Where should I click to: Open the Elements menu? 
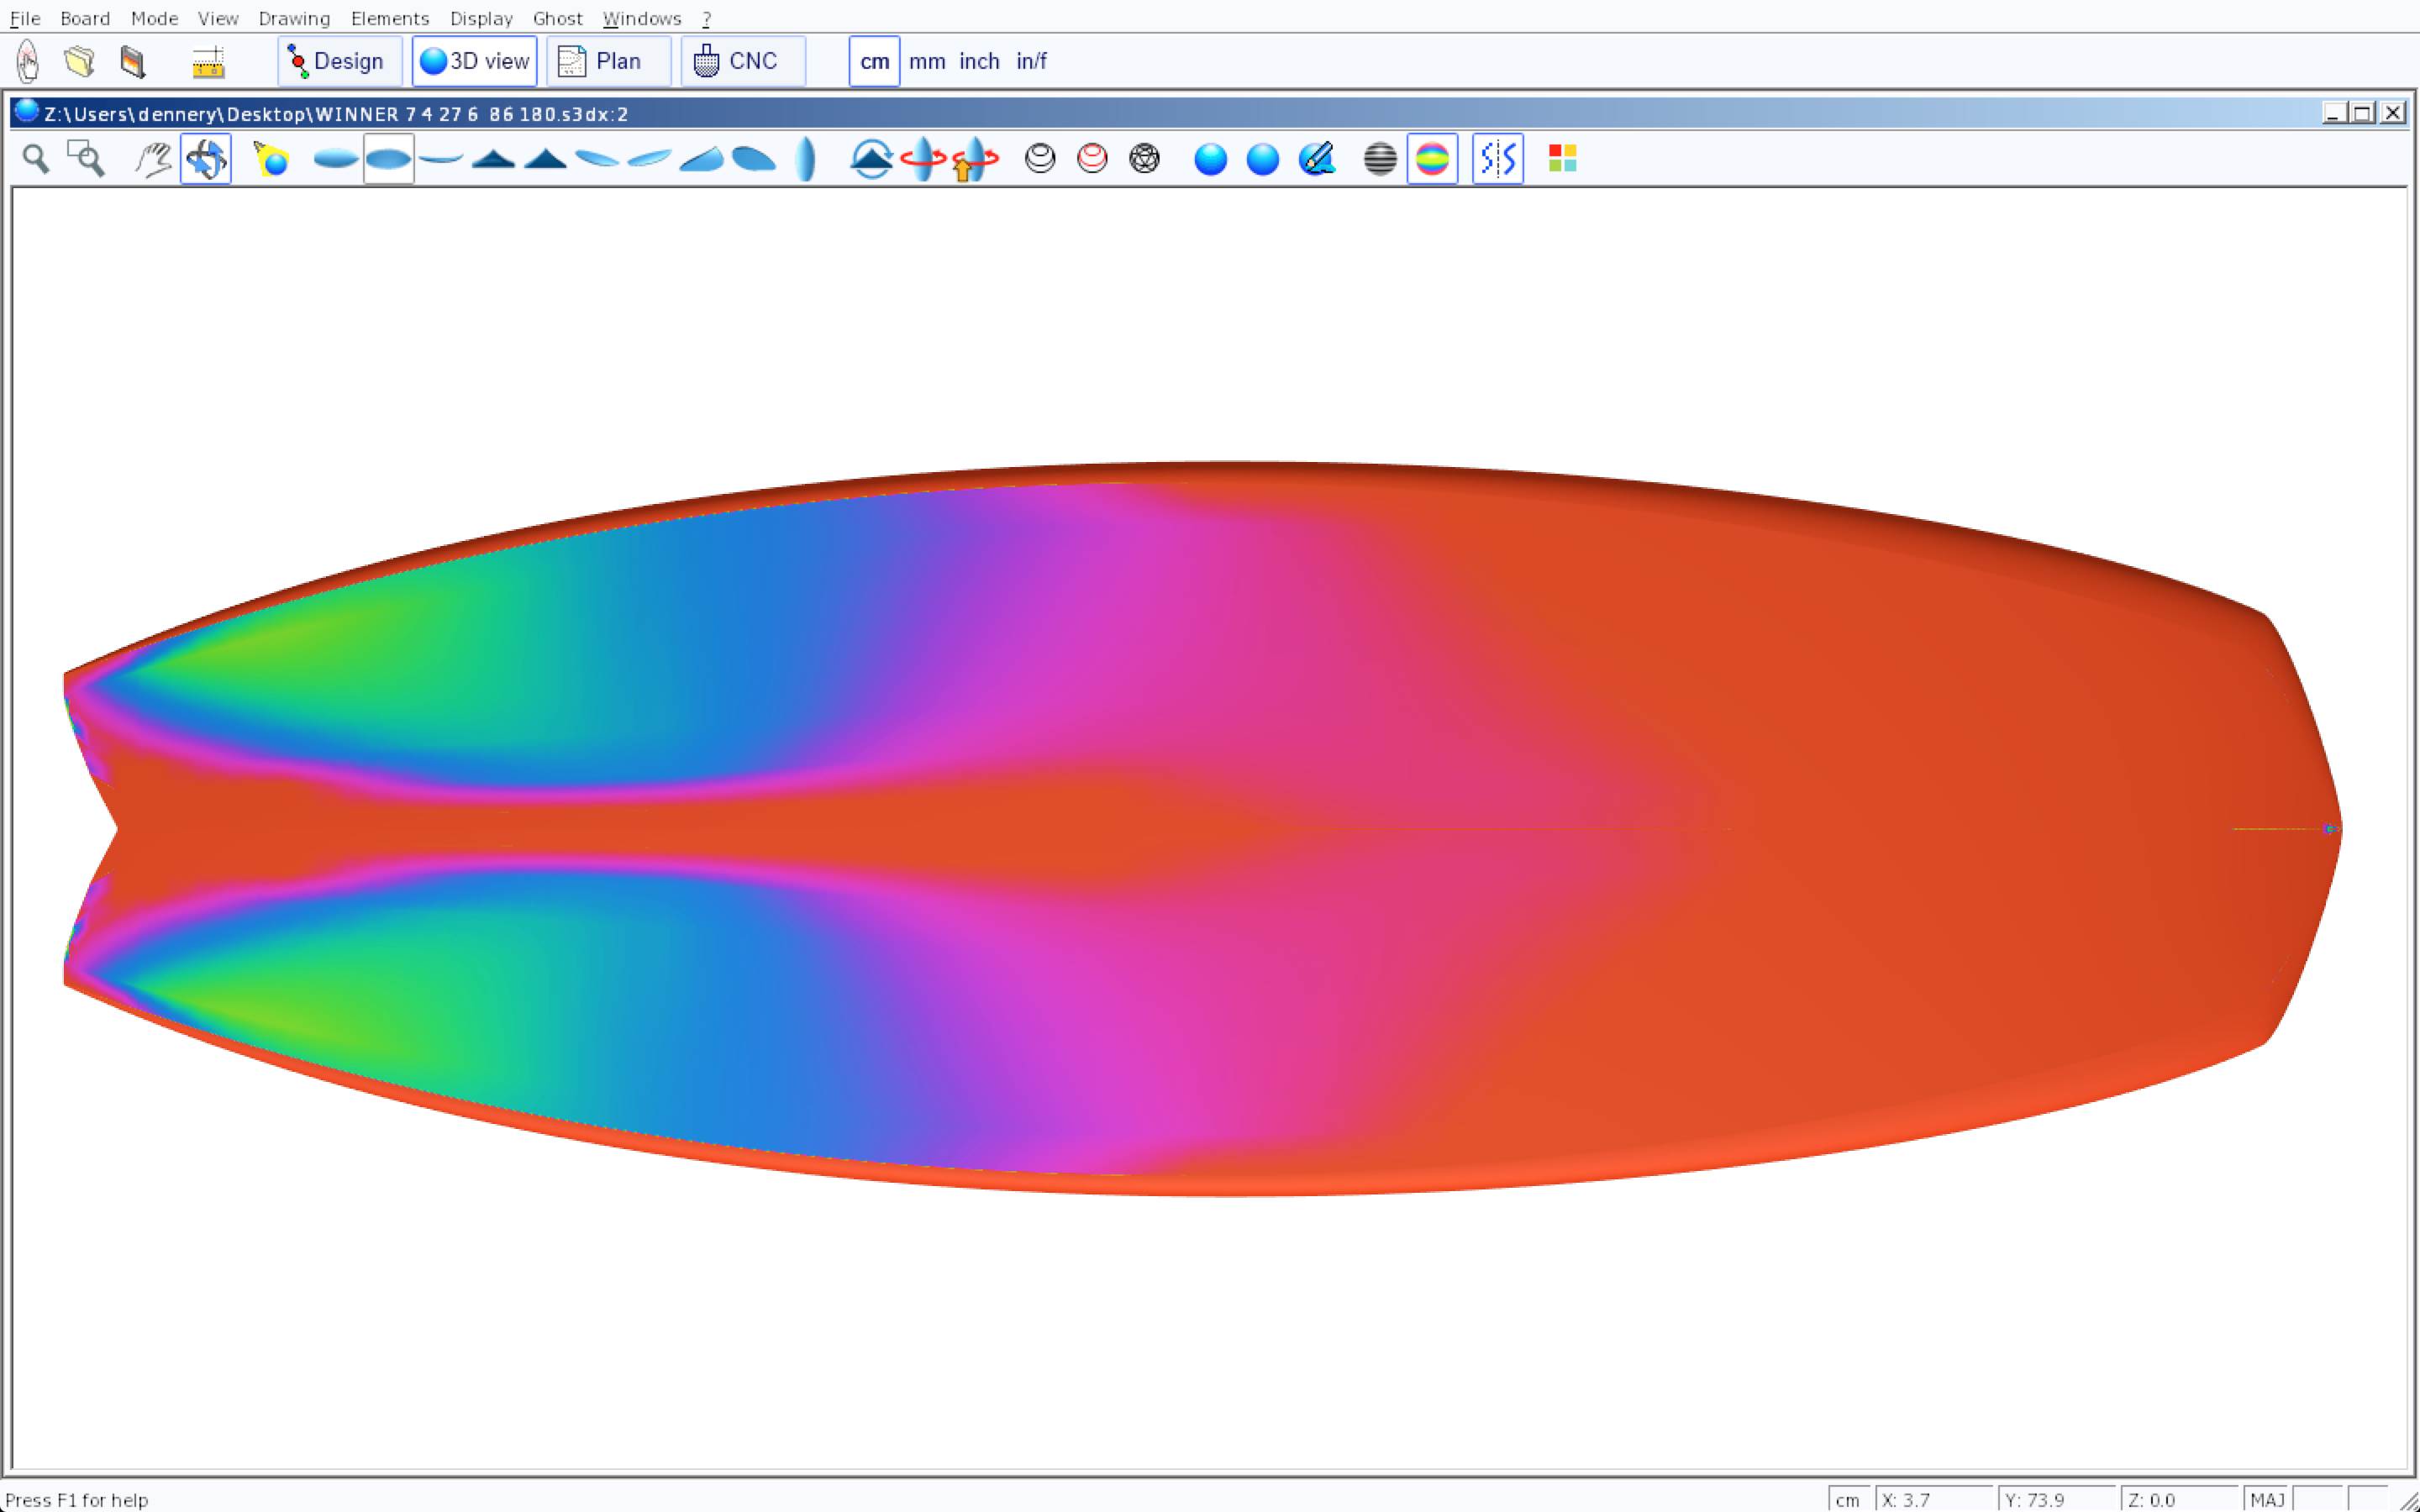[x=389, y=18]
